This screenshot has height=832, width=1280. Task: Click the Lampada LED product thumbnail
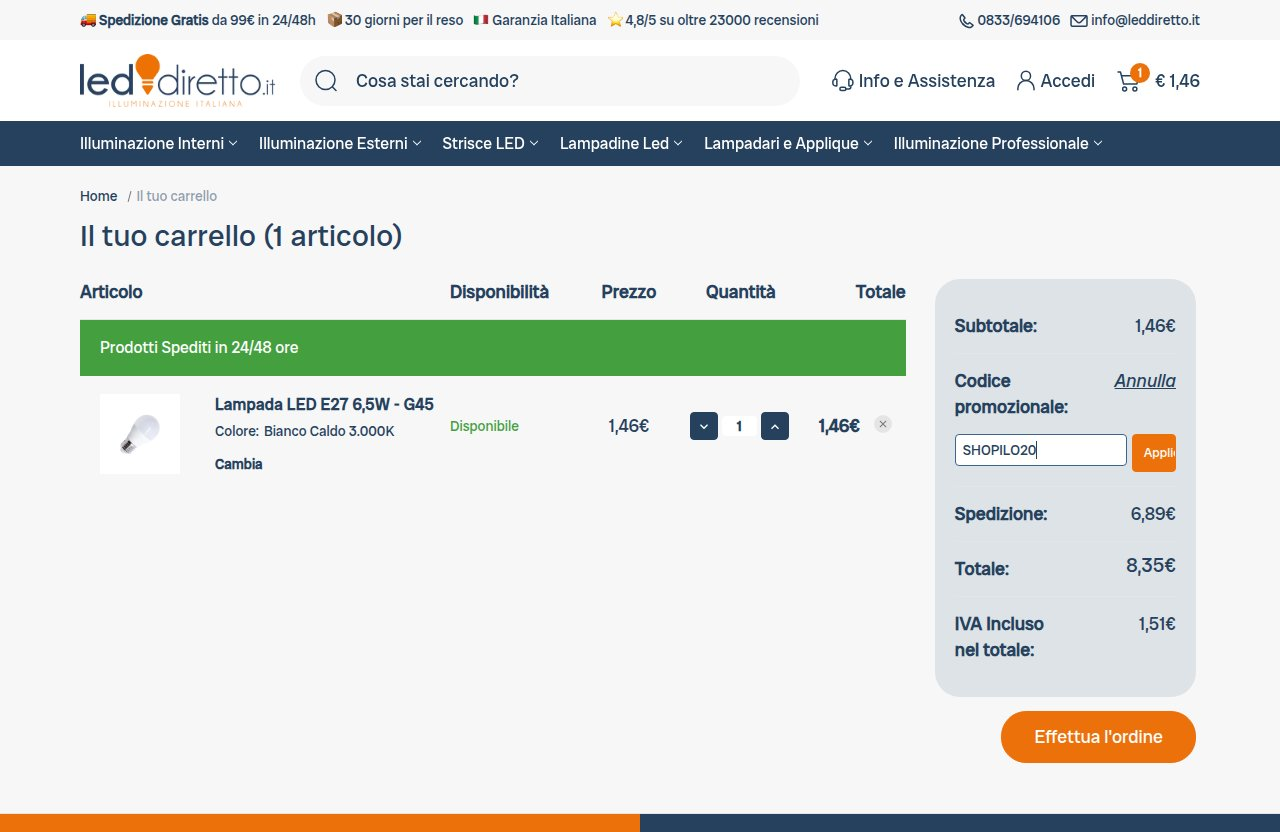tap(140, 434)
